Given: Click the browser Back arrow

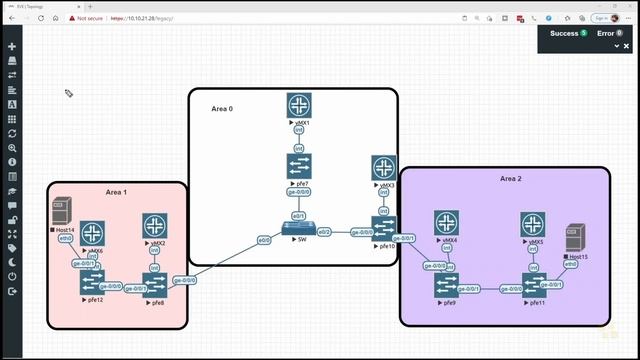Looking at the screenshot, I should pyautogui.click(x=11, y=18).
